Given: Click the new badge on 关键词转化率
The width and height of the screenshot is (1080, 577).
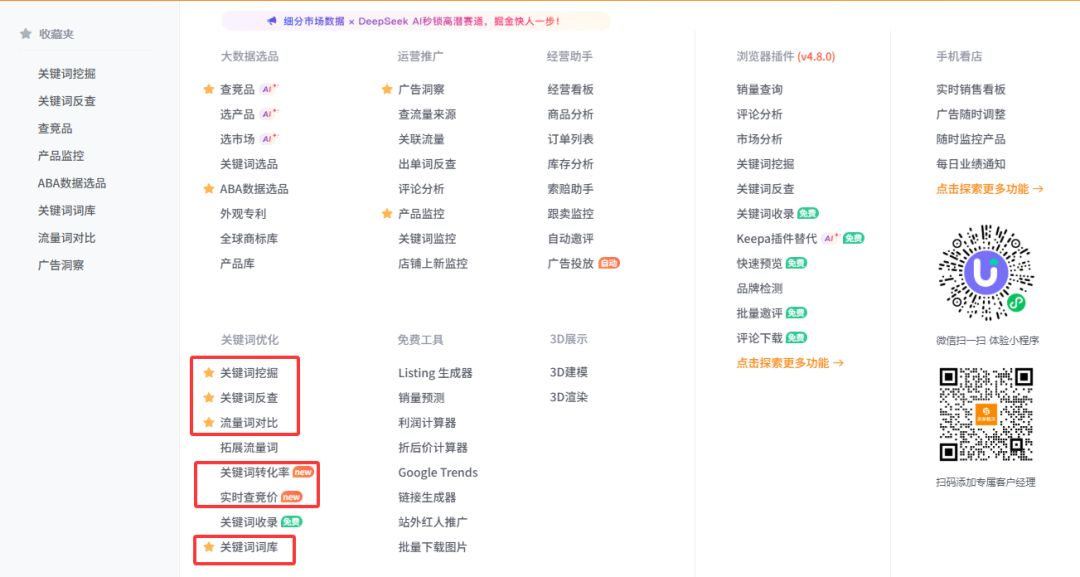Looking at the screenshot, I should coord(304,471).
